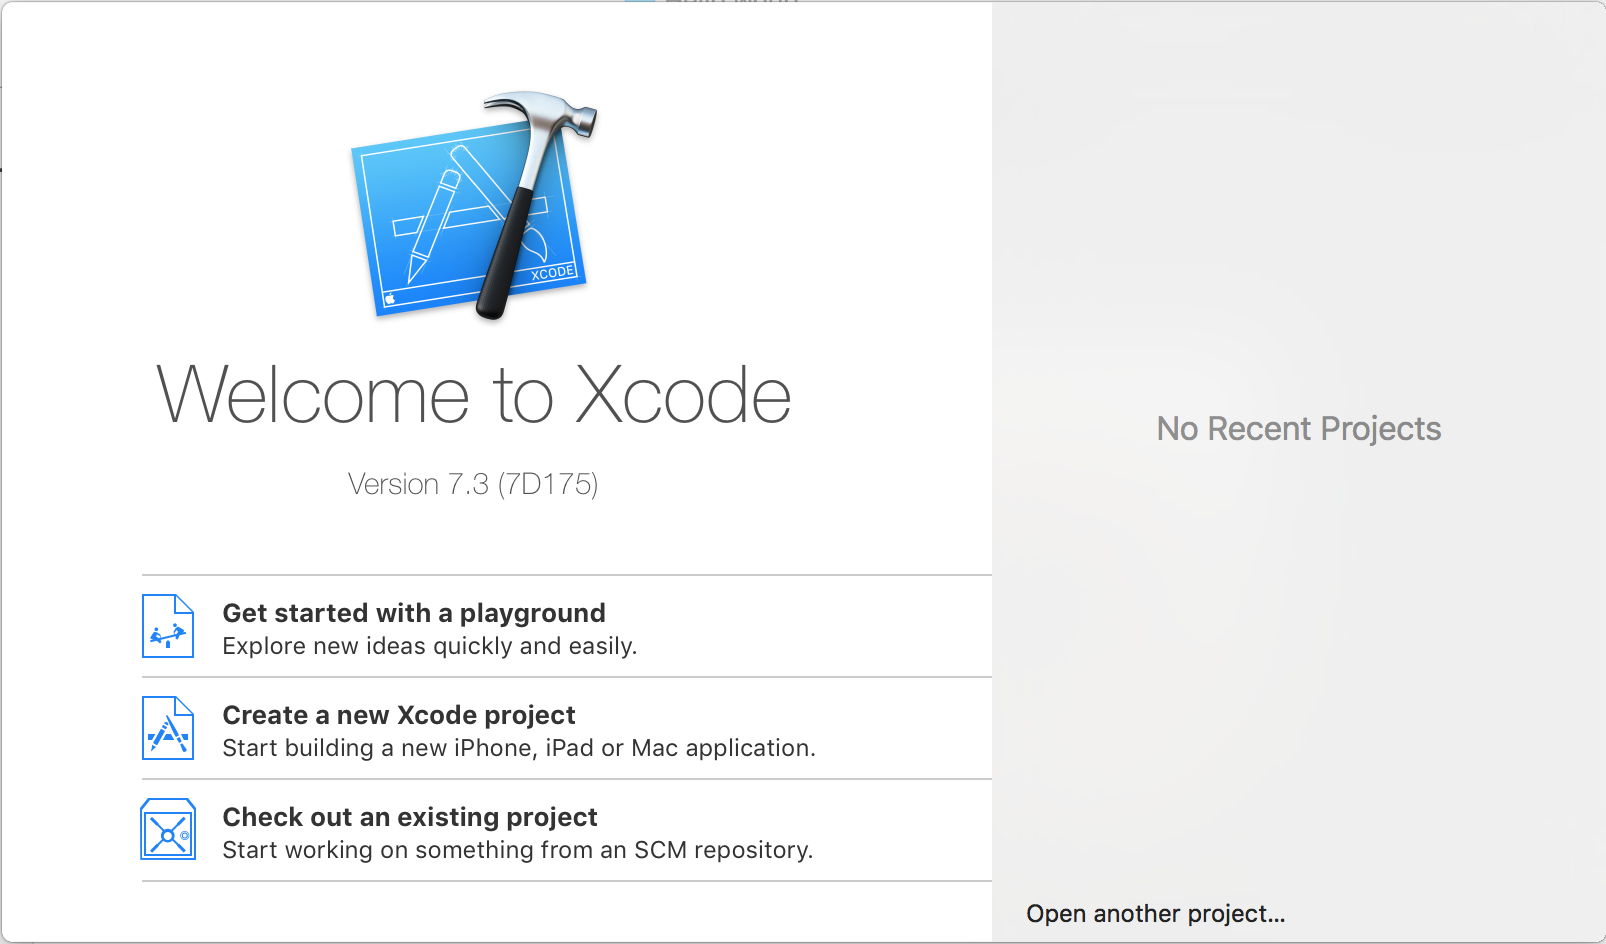
Task: Click the "XCODE" label on the blueprint logo
Action: click(x=552, y=273)
